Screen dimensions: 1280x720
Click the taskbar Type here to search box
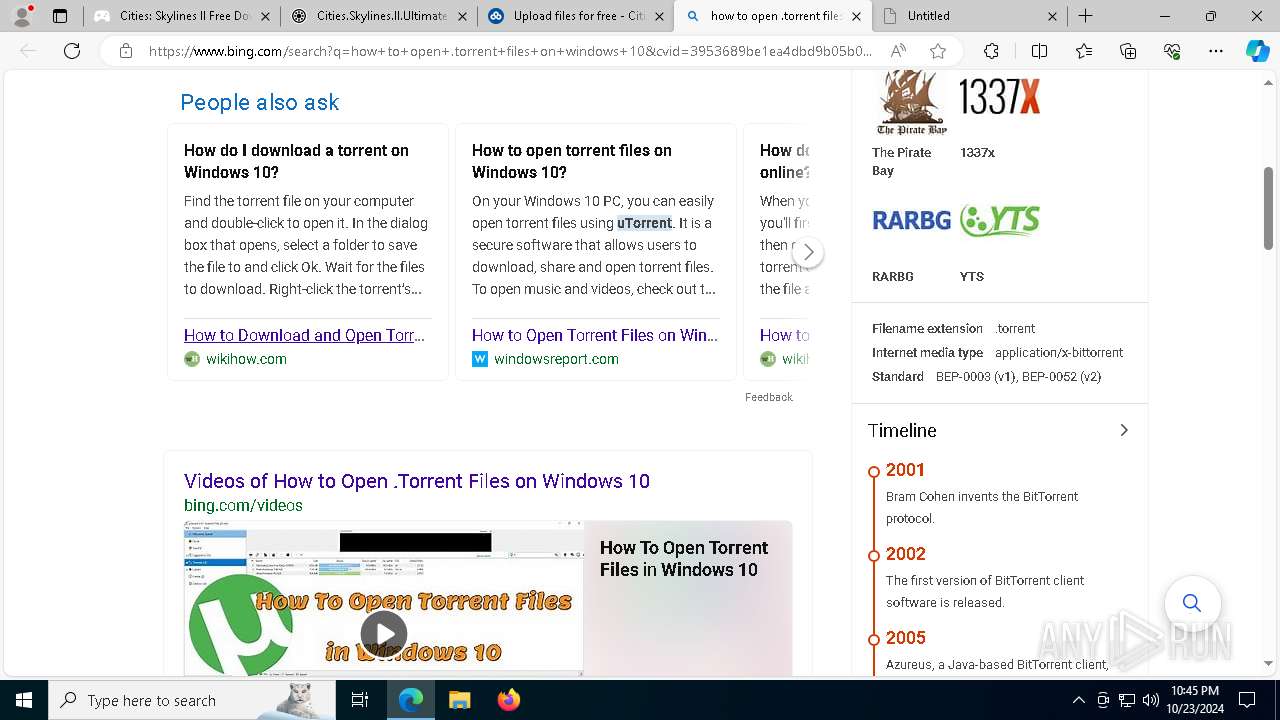192,700
